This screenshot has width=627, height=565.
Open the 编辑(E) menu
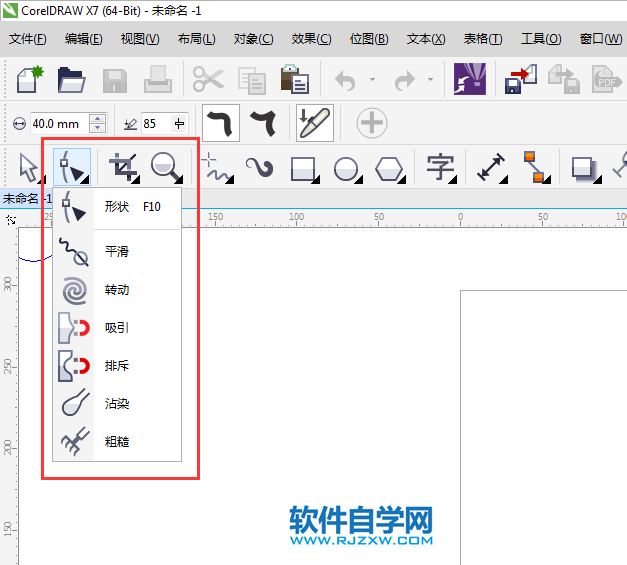pos(84,39)
